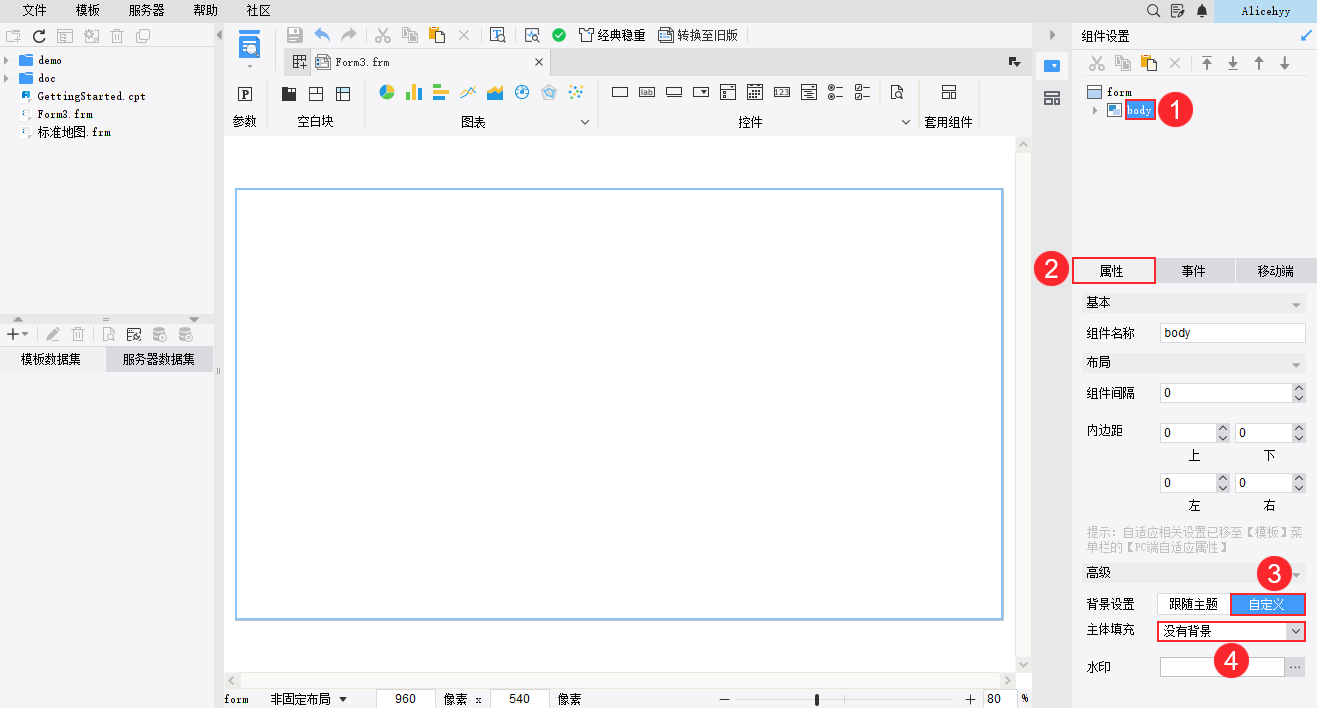
Task: Click the gauge chart icon
Action: (x=521, y=92)
